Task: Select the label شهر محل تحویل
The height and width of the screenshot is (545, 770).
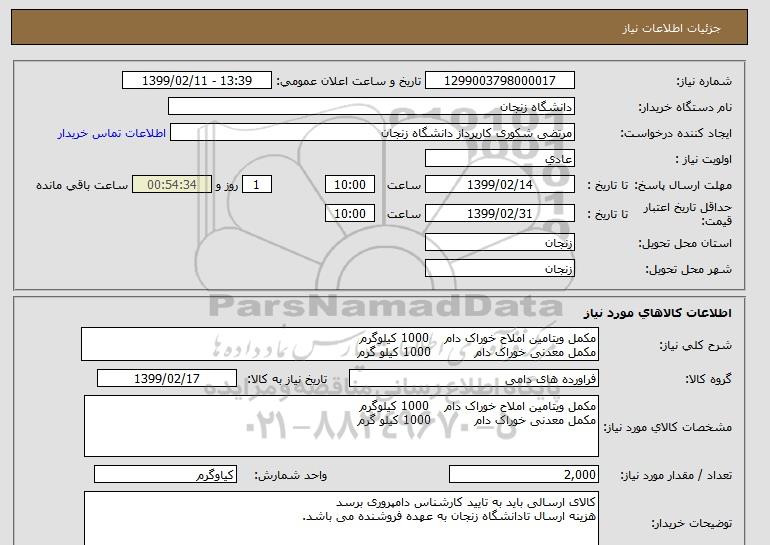Action: [688, 269]
